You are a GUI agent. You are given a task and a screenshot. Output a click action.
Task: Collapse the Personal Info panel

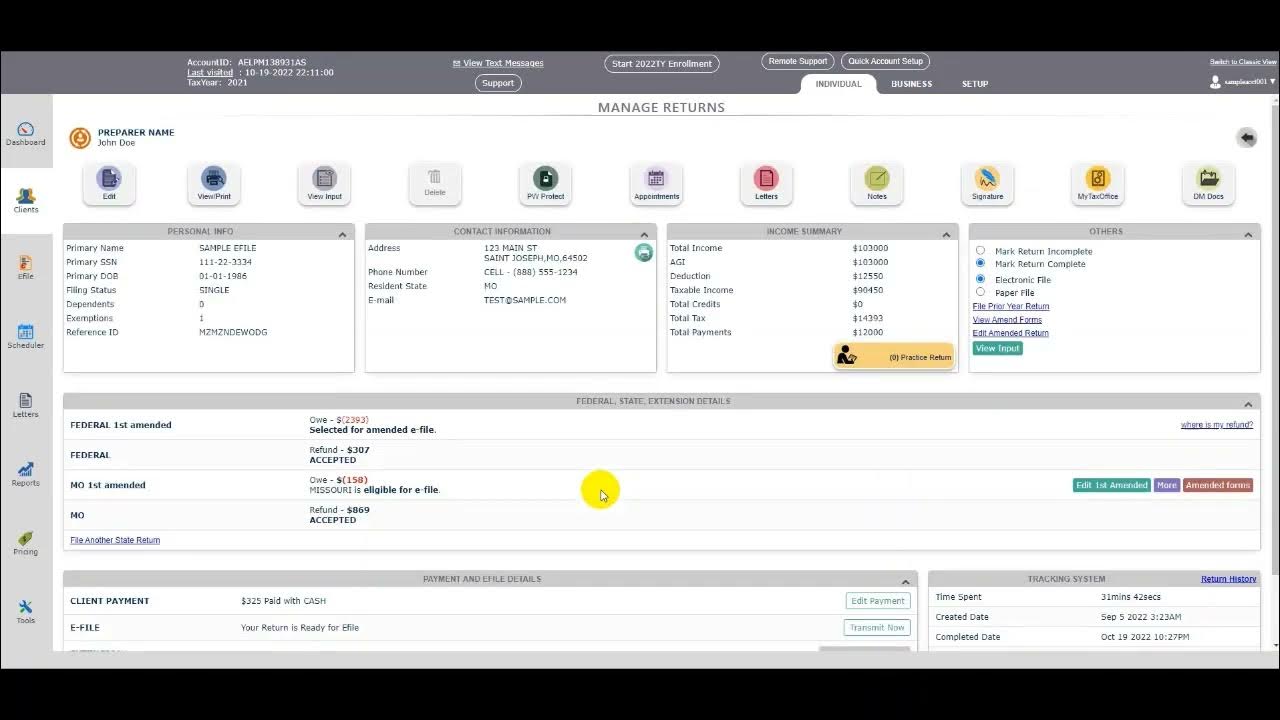342,234
